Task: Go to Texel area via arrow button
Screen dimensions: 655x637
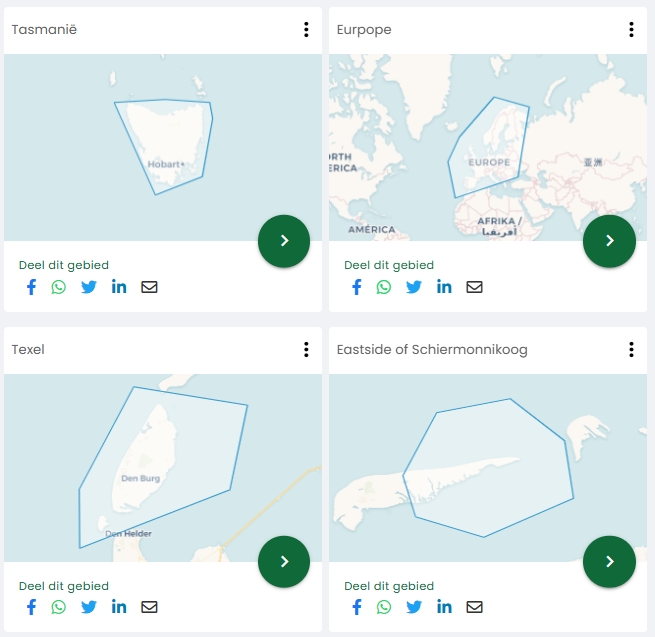Action: click(x=284, y=561)
